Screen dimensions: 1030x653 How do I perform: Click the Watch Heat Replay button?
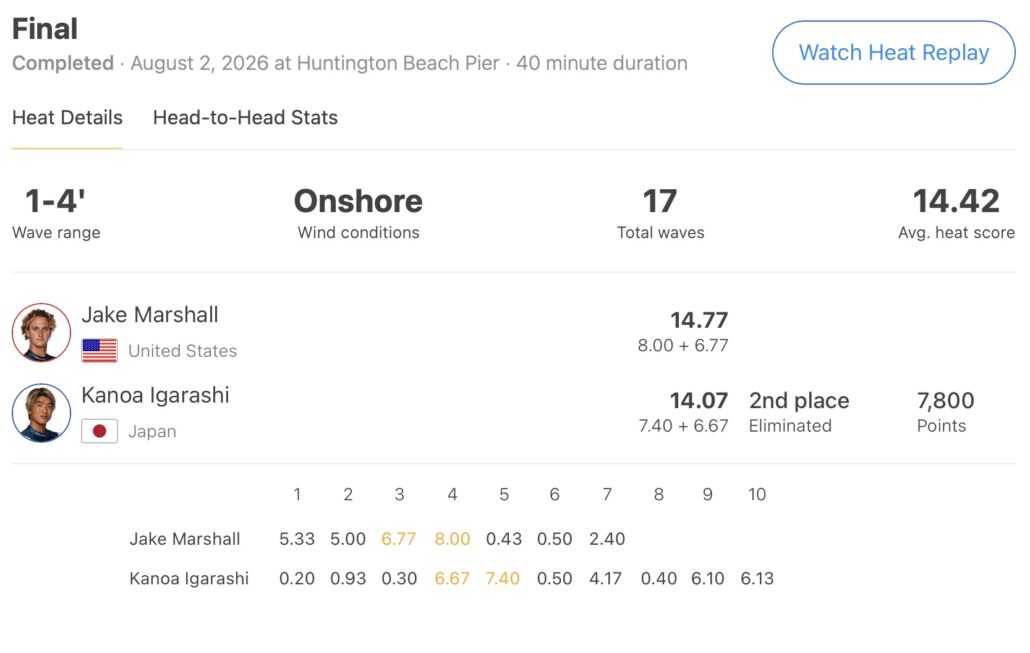pyautogui.click(x=893, y=53)
